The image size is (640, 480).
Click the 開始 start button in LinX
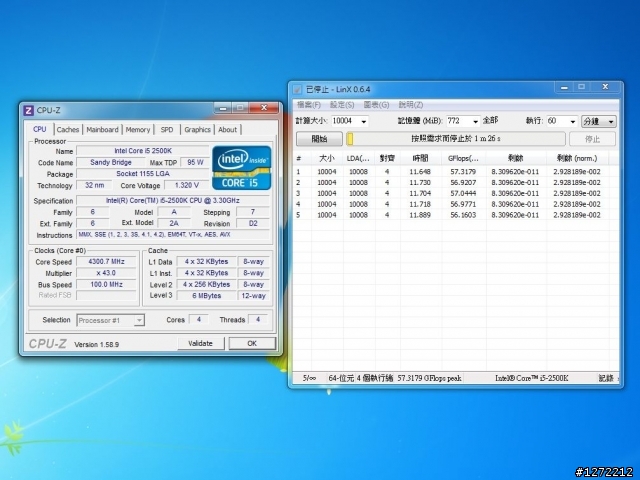point(319,139)
